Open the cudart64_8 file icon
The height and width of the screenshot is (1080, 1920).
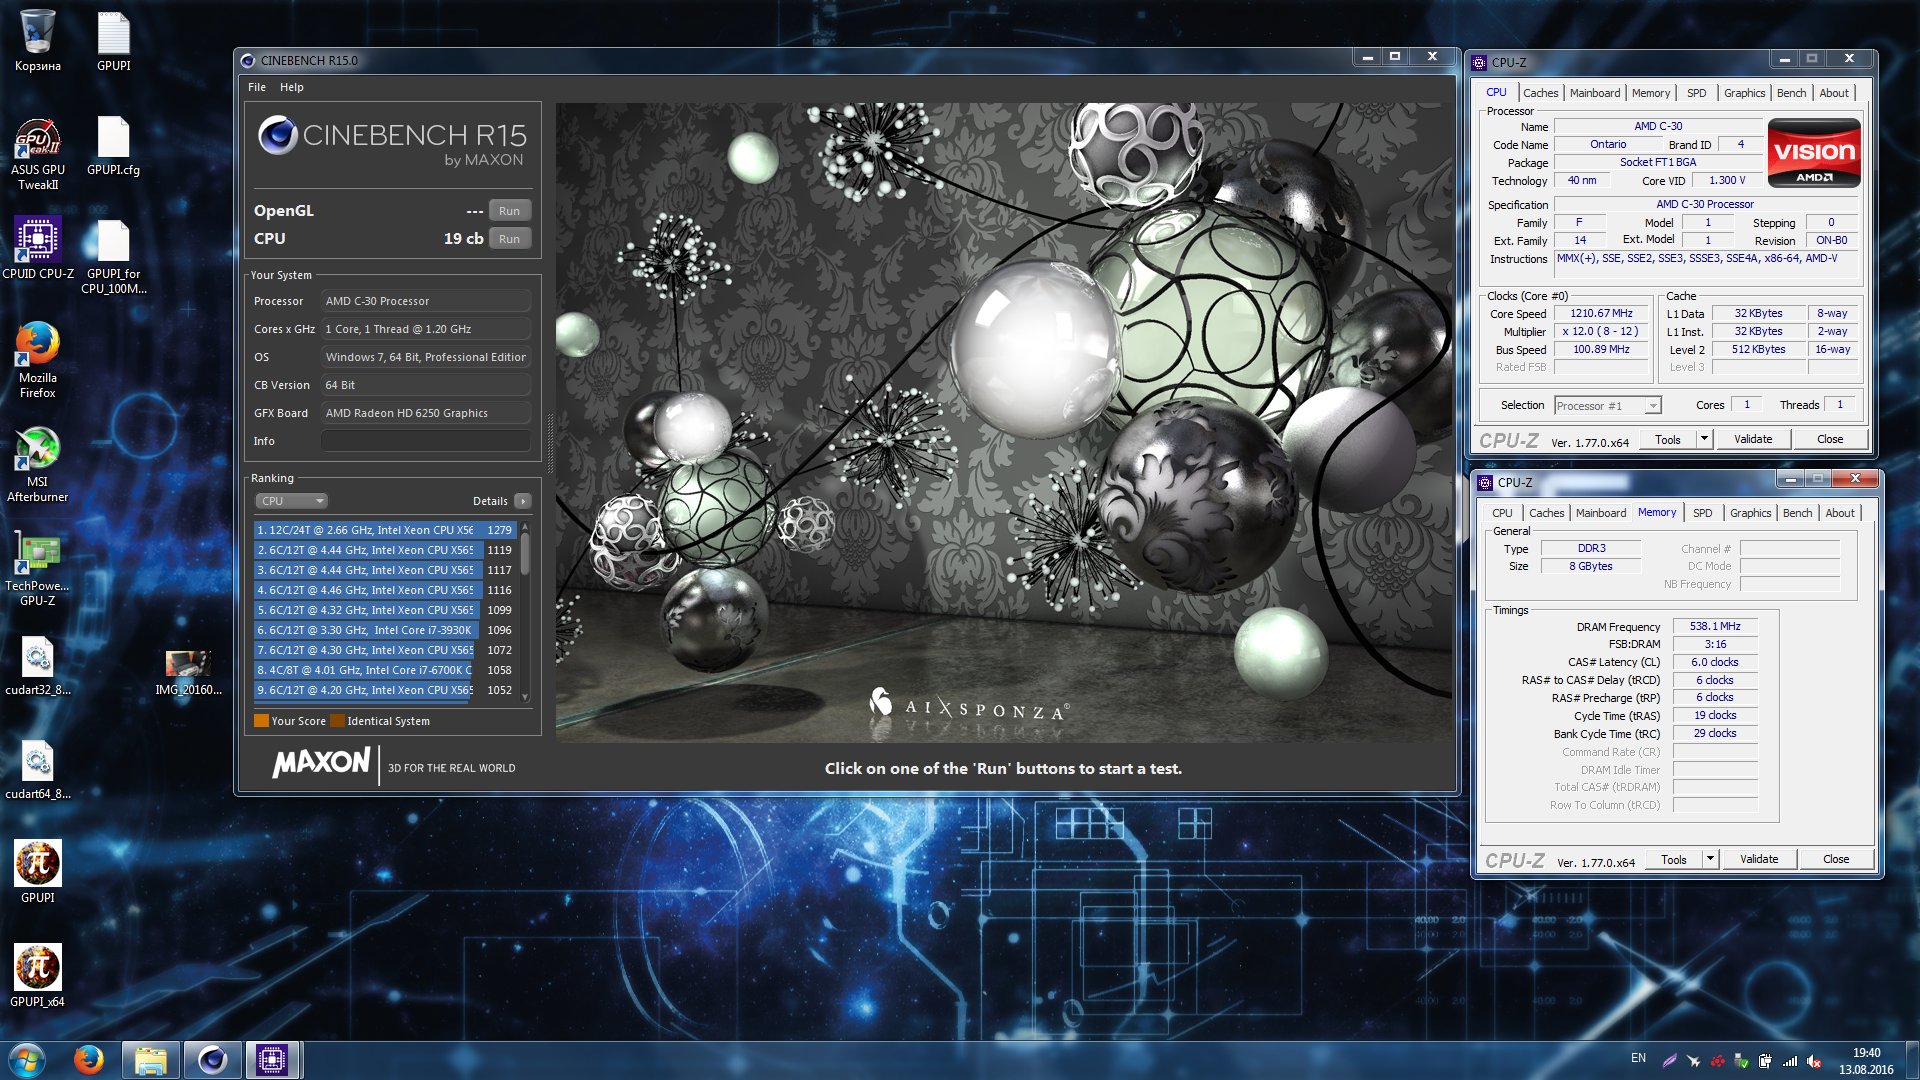[37, 770]
